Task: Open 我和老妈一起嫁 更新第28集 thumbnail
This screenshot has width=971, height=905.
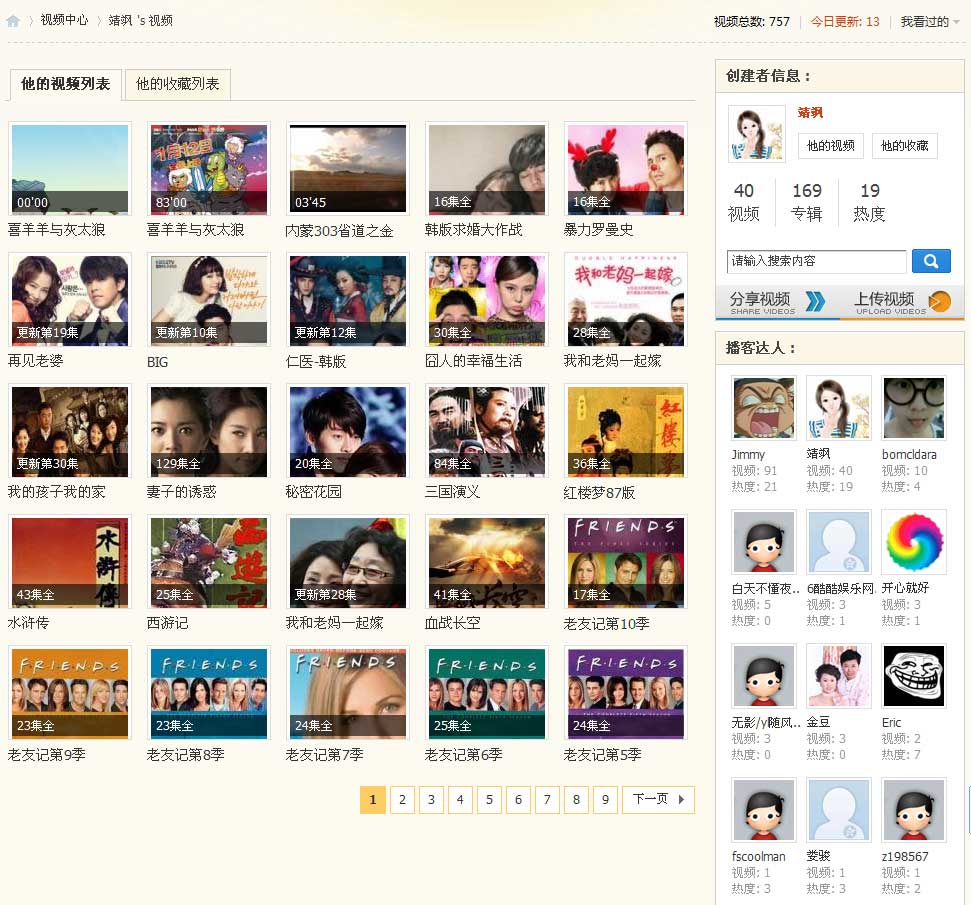Action: pyautogui.click(x=348, y=562)
